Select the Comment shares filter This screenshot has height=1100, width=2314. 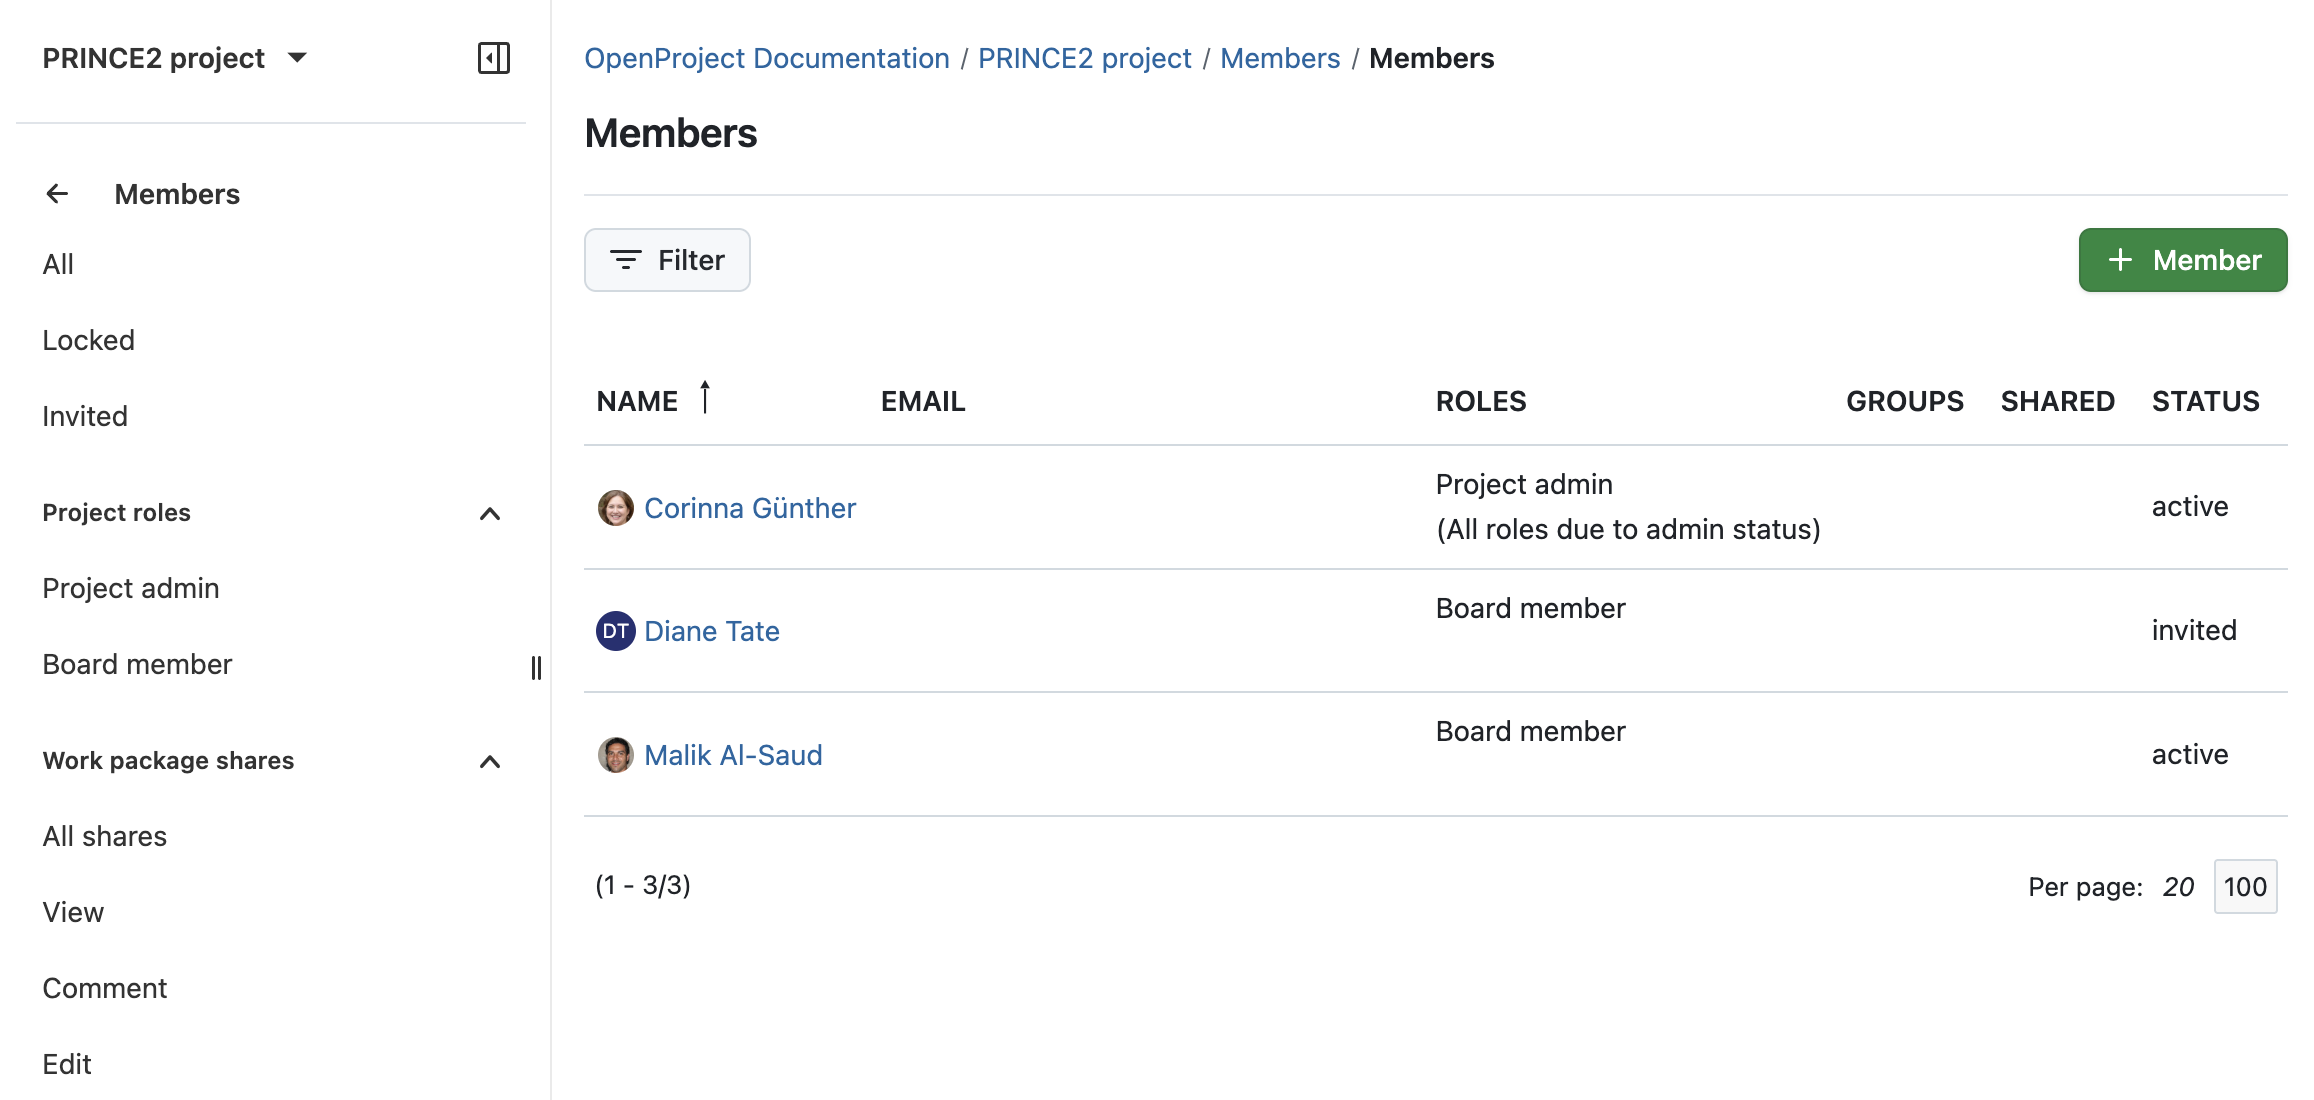105,988
